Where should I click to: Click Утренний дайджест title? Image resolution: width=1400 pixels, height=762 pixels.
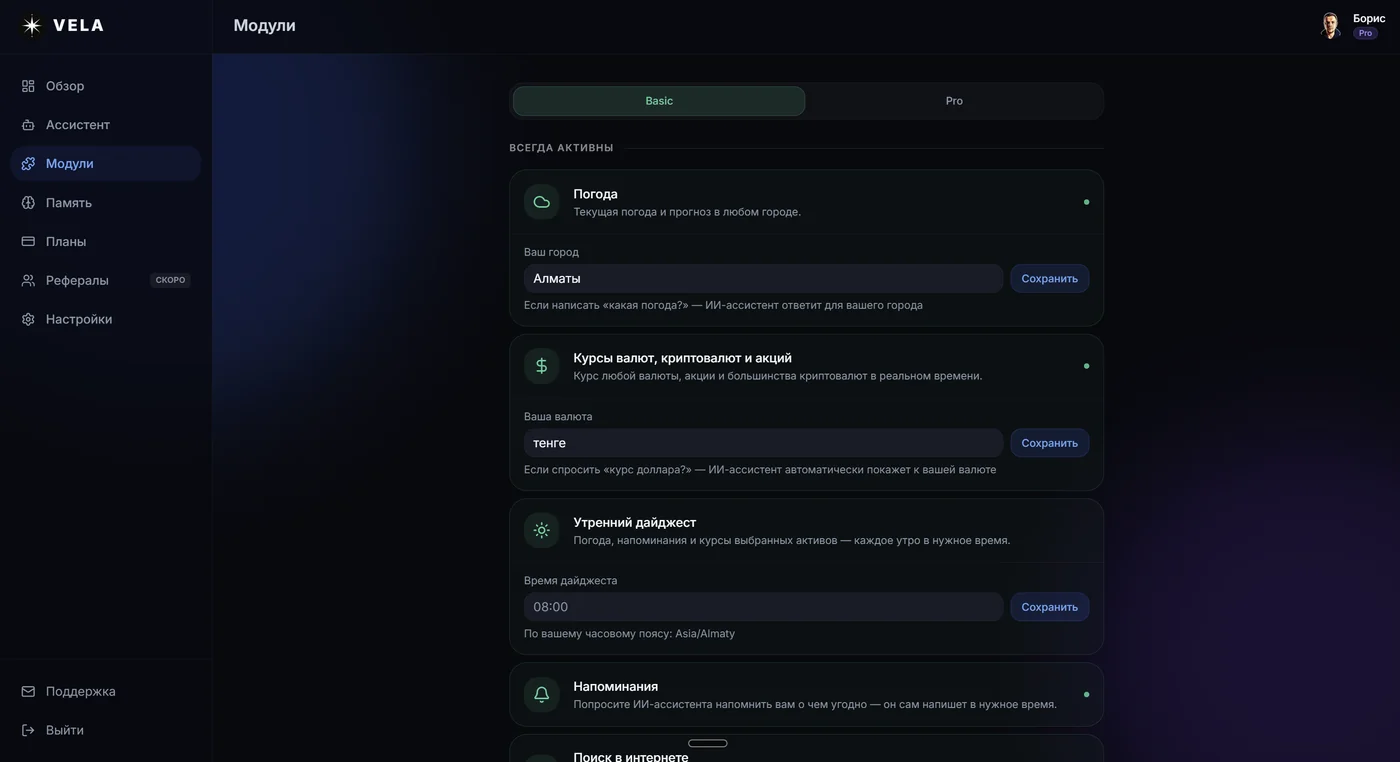click(x=634, y=522)
